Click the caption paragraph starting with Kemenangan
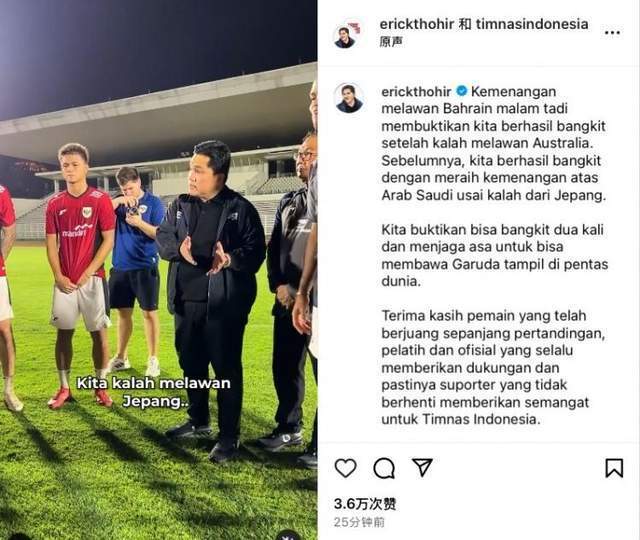This screenshot has width=640, height=540. click(x=493, y=143)
